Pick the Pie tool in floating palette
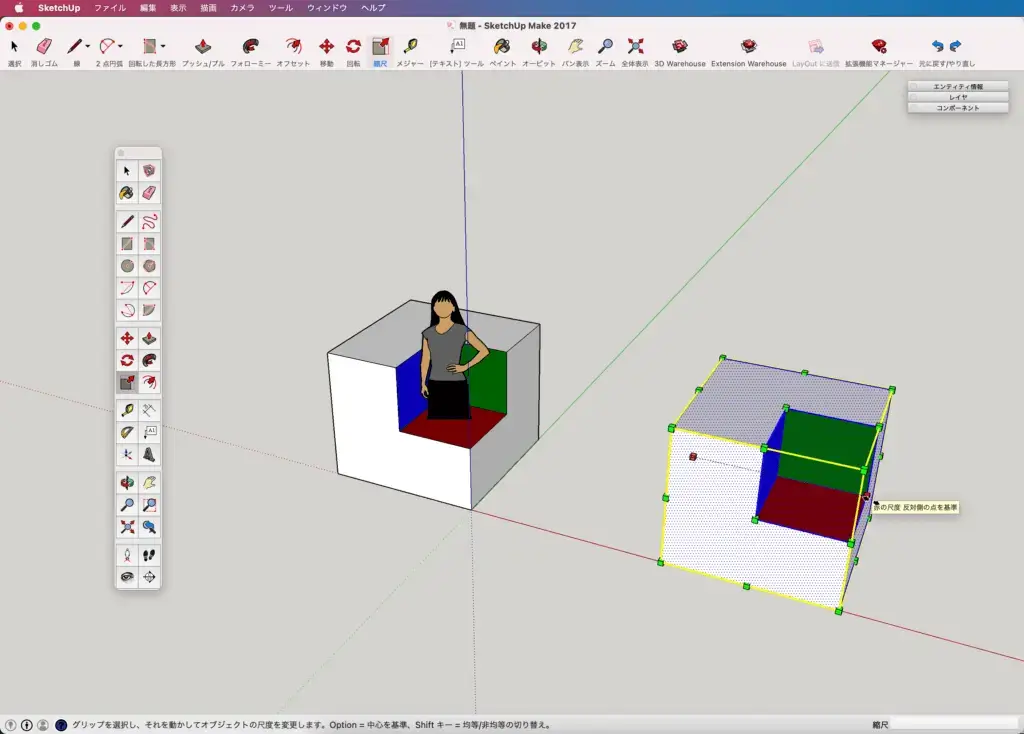Image resolution: width=1024 pixels, height=734 pixels. [150, 310]
